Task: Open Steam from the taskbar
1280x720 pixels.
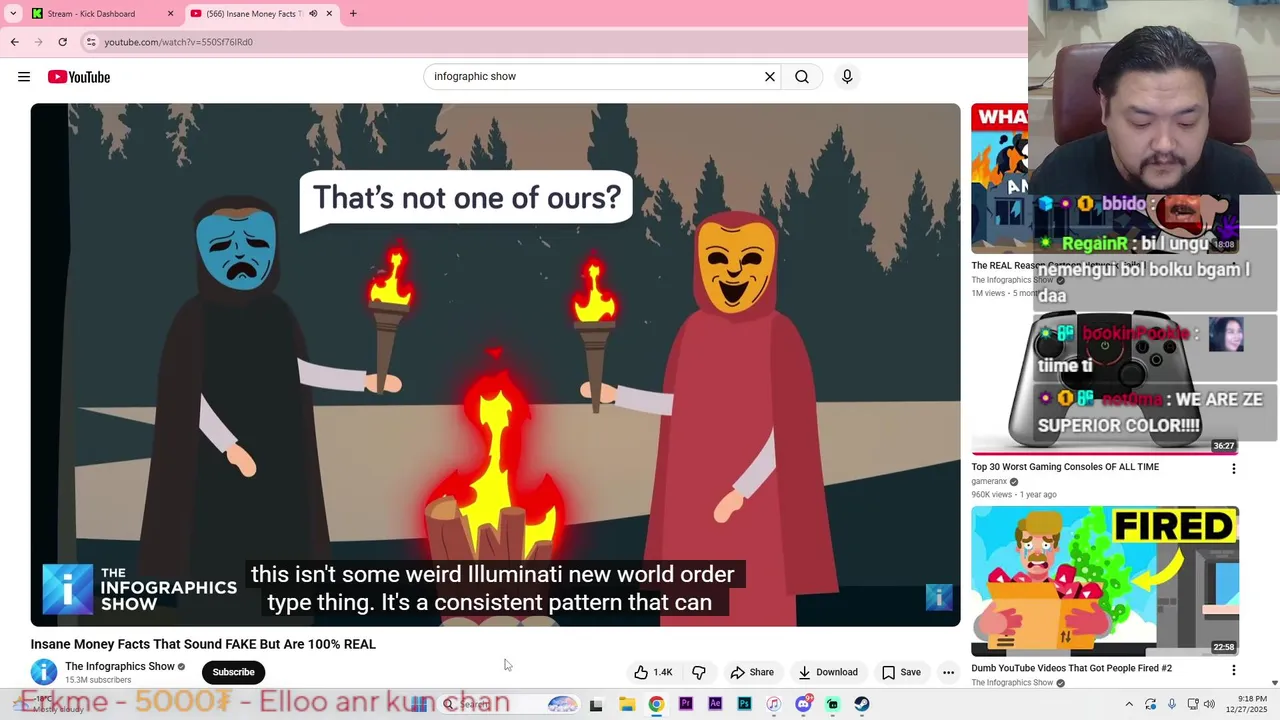Action: pos(862,704)
